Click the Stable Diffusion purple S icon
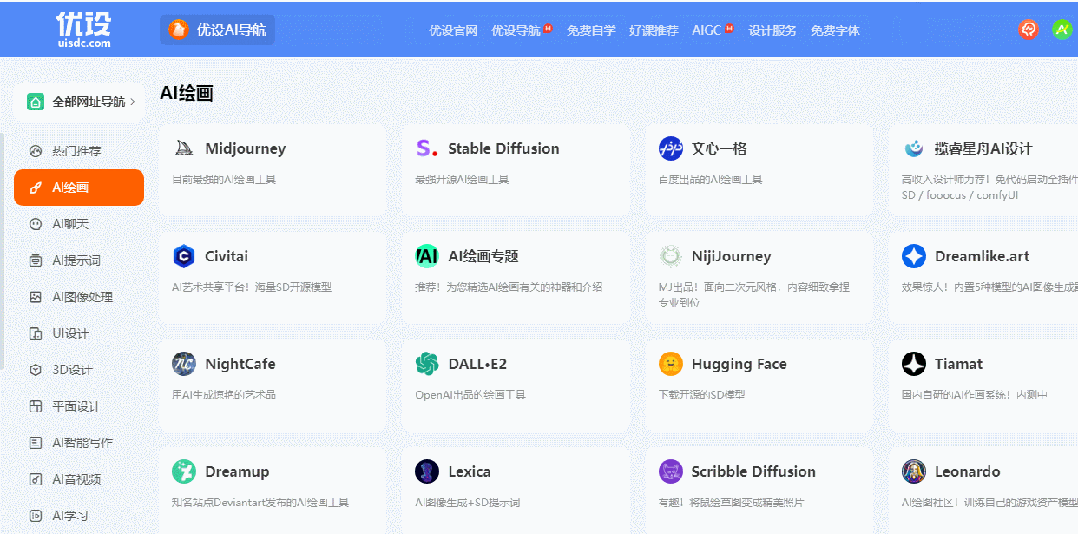The width and height of the screenshot is (1078, 534). tap(427, 148)
